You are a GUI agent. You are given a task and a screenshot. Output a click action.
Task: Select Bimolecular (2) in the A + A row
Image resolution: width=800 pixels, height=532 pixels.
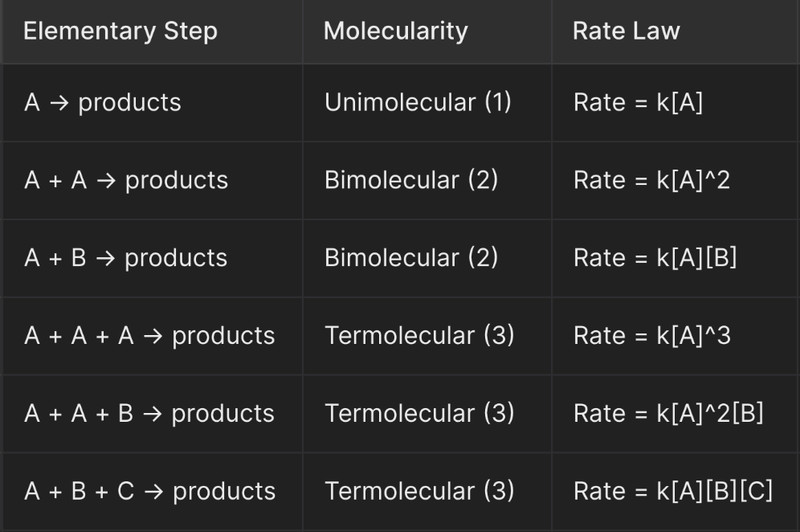[411, 180]
